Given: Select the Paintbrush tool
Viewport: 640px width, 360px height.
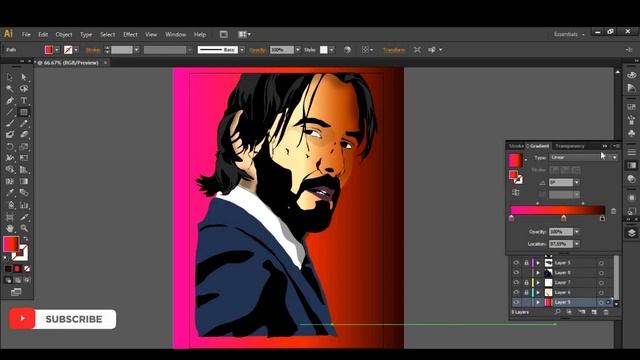Looking at the screenshot, I should pyautogui.click(x=10, y=123).
